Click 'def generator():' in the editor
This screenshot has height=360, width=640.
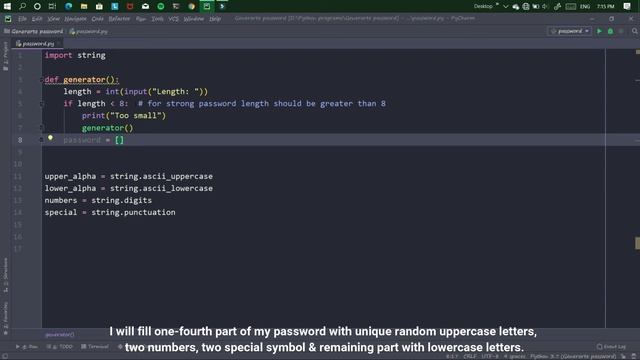pyautogui.click(x=82, y=80)
